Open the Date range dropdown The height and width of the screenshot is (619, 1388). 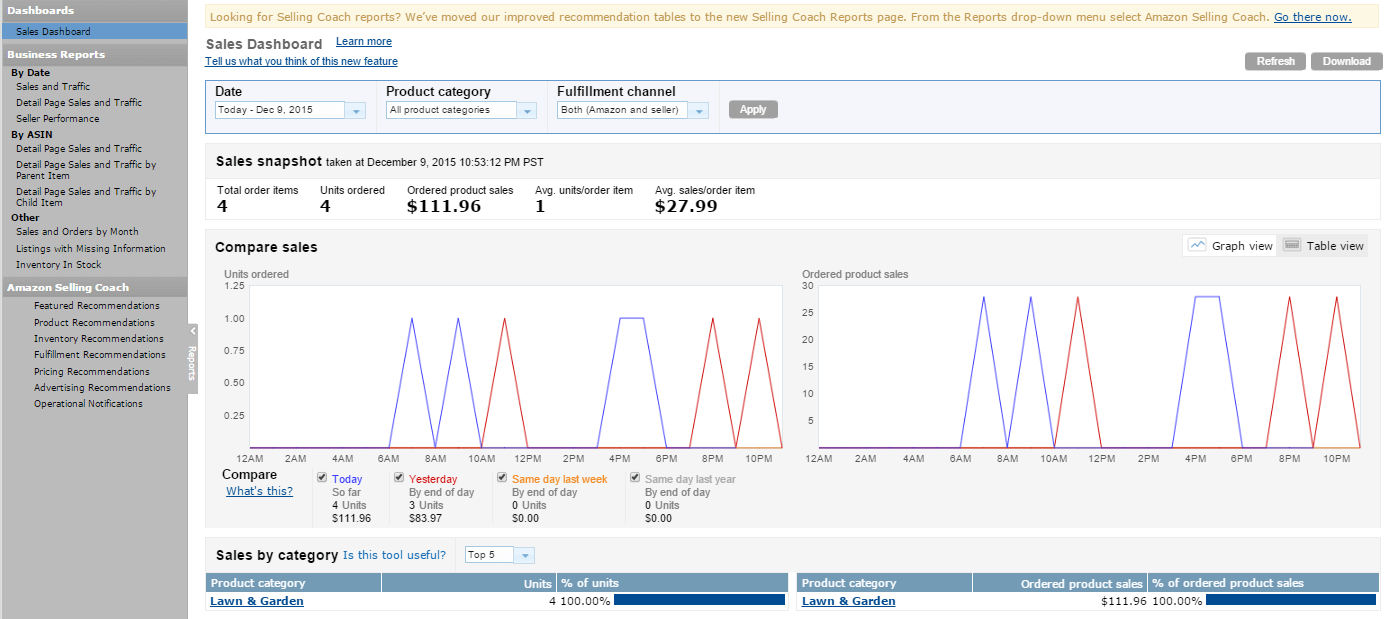click(x=291, y=110)
